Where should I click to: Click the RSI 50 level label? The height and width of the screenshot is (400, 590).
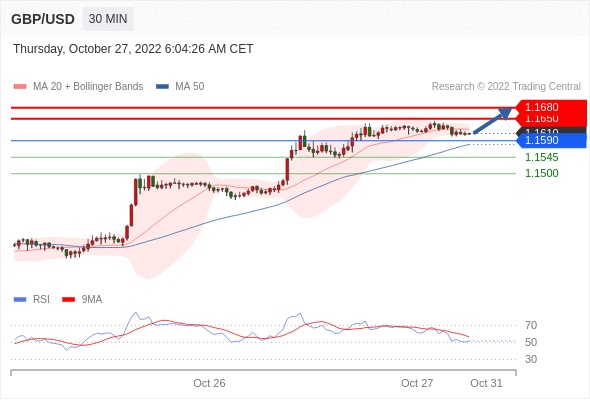pos(531,342)
